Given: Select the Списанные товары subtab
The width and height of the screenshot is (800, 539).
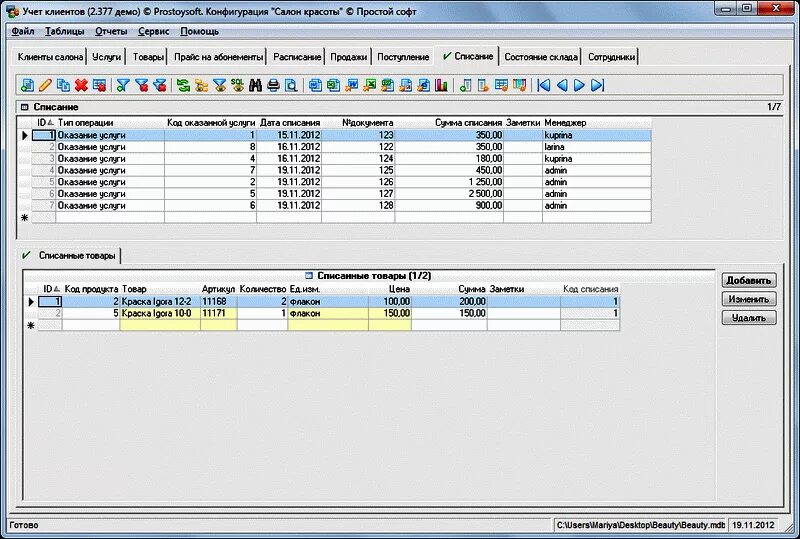Looking at the screenshot, I should click(69, 255).
